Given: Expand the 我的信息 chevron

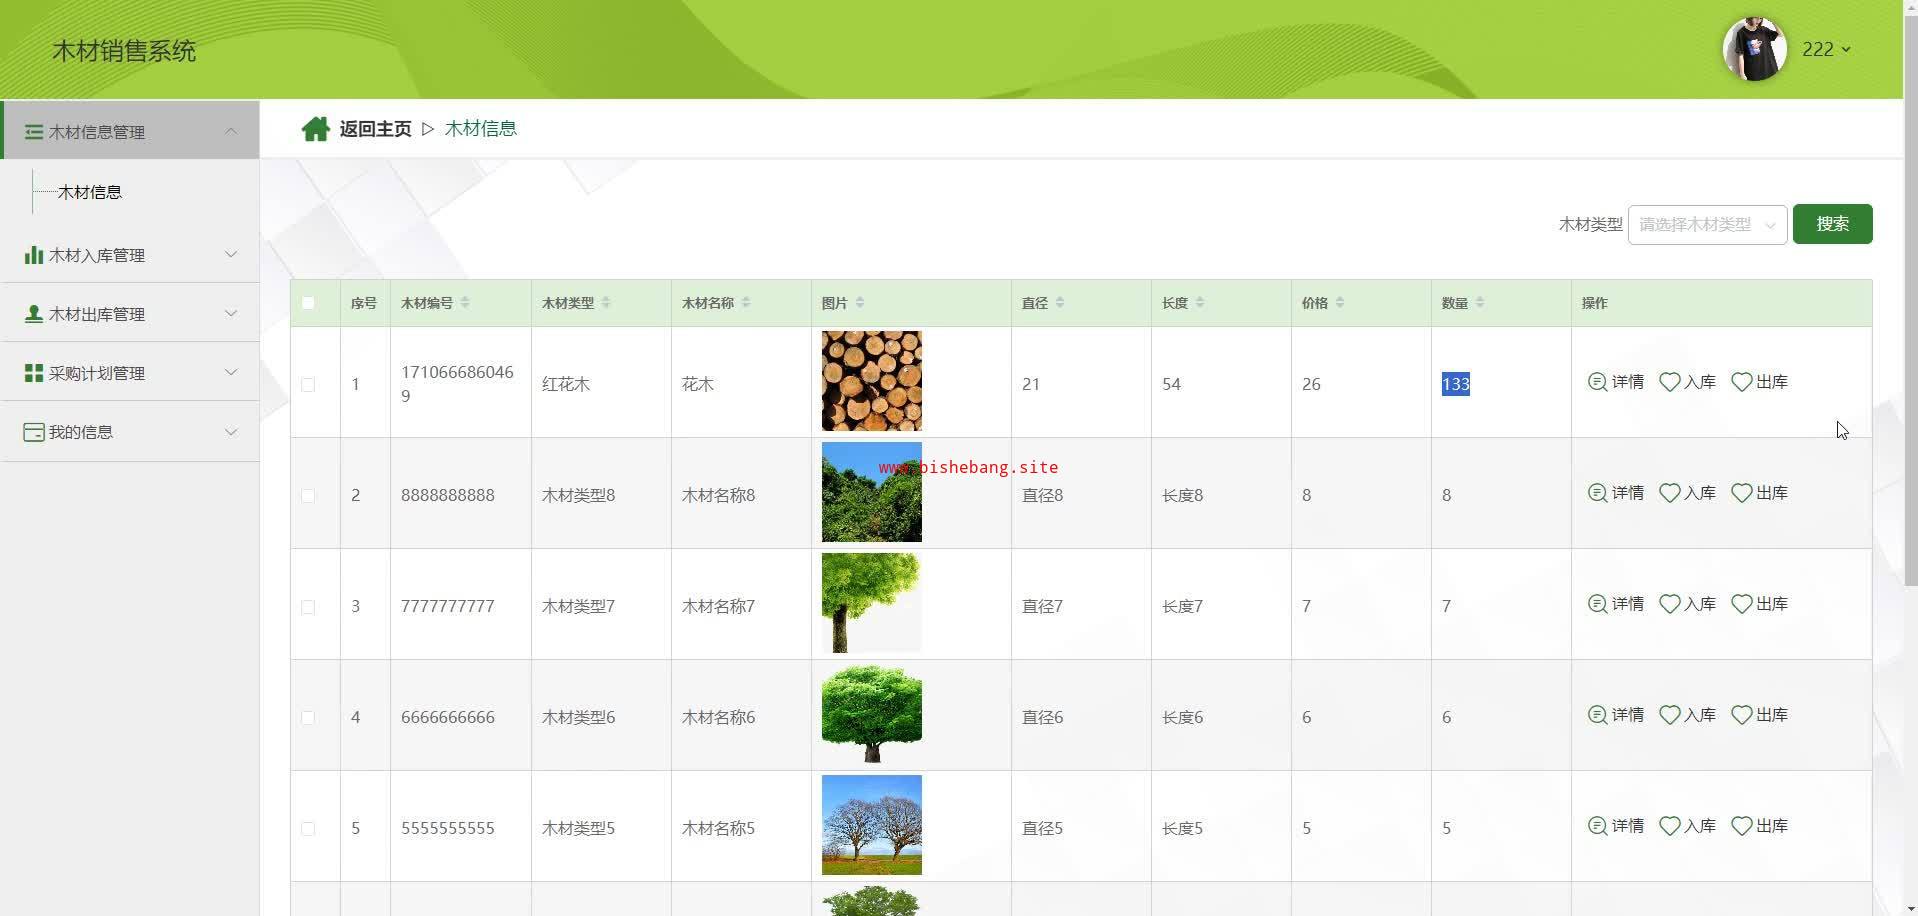Looking at the screenshot, I should point(231,432).
